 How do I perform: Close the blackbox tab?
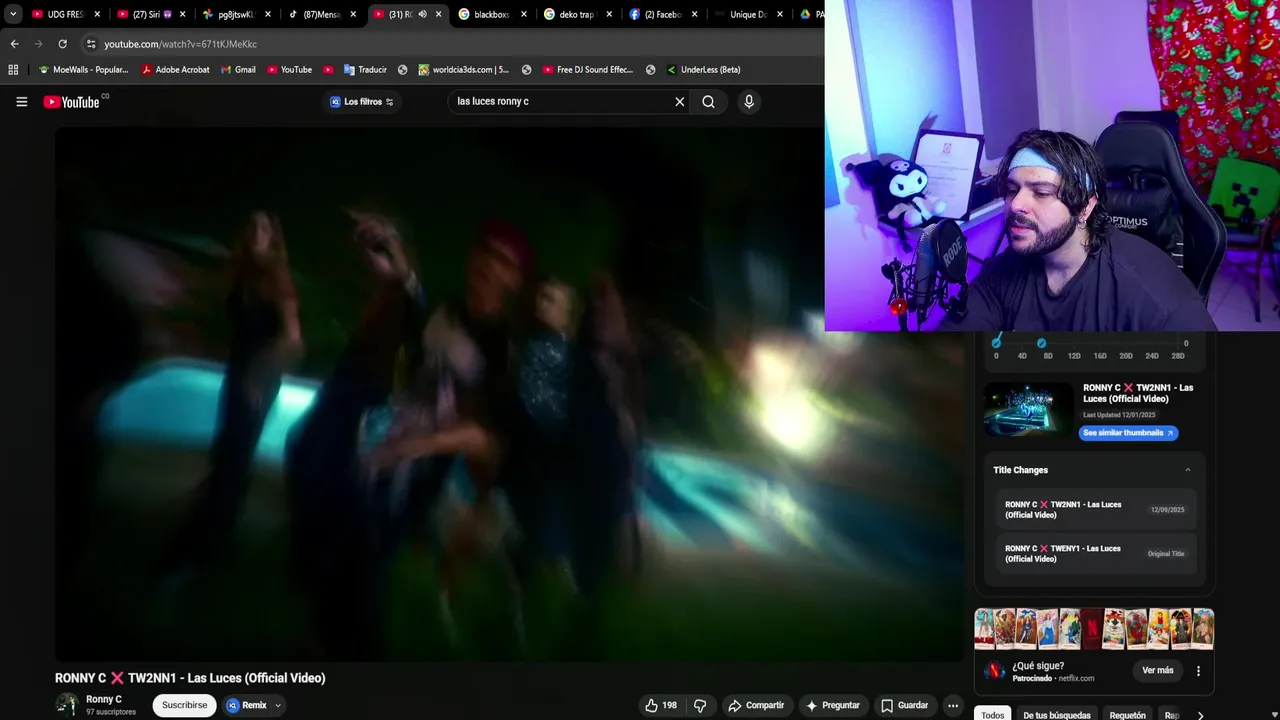tap(523, 14)
